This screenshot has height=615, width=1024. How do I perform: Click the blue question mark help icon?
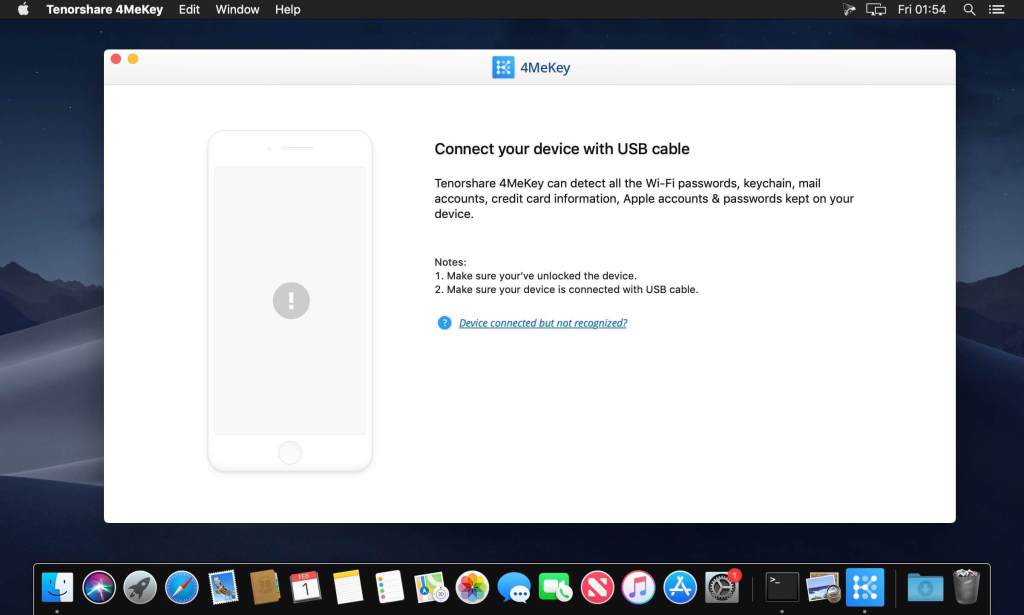[x=444, y=323]
